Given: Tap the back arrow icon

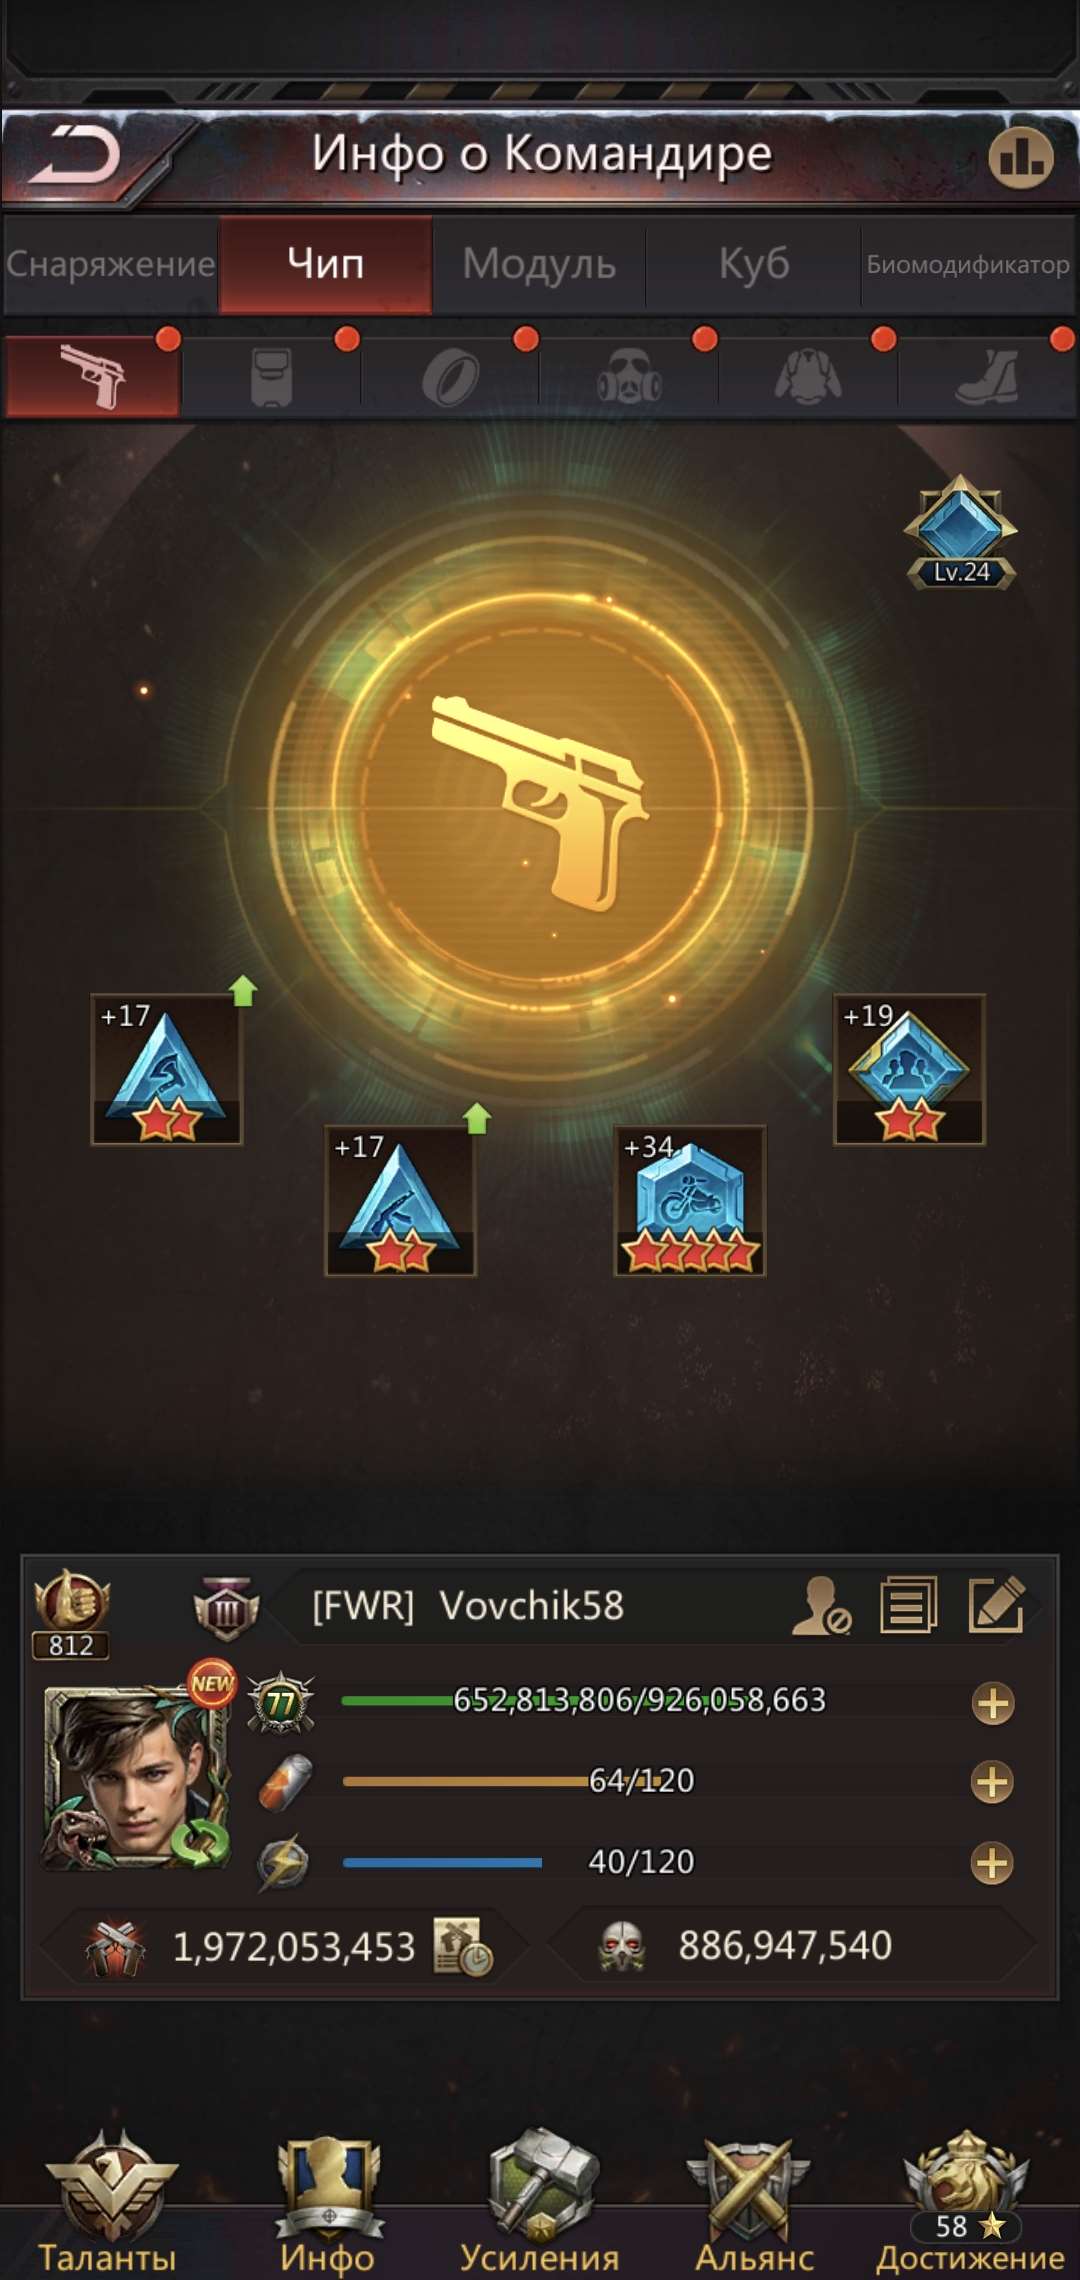Looking at the screenshot, I should pos(75,156).
